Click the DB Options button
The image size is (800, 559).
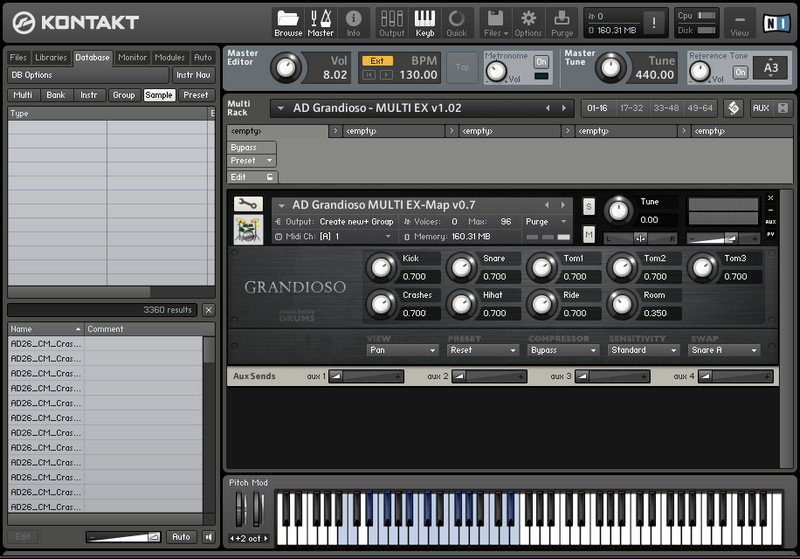pyautogui.click(x=32, y=75)
